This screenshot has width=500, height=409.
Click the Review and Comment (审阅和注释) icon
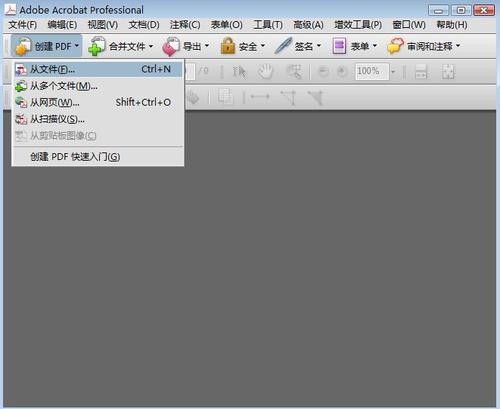pos(395,46)
